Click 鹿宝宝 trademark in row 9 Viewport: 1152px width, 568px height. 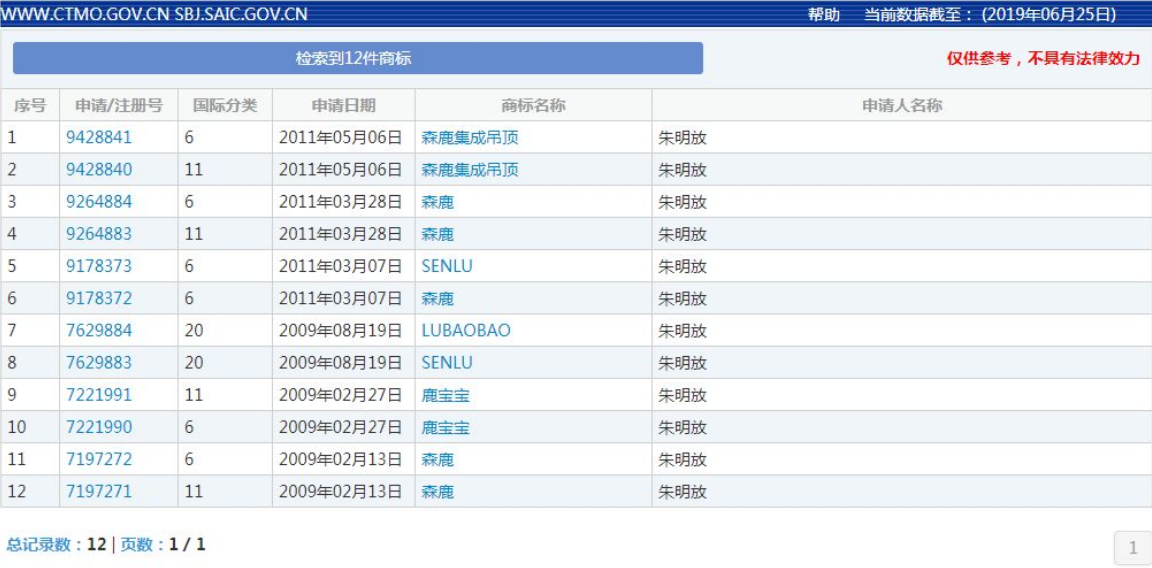point(446,395)
